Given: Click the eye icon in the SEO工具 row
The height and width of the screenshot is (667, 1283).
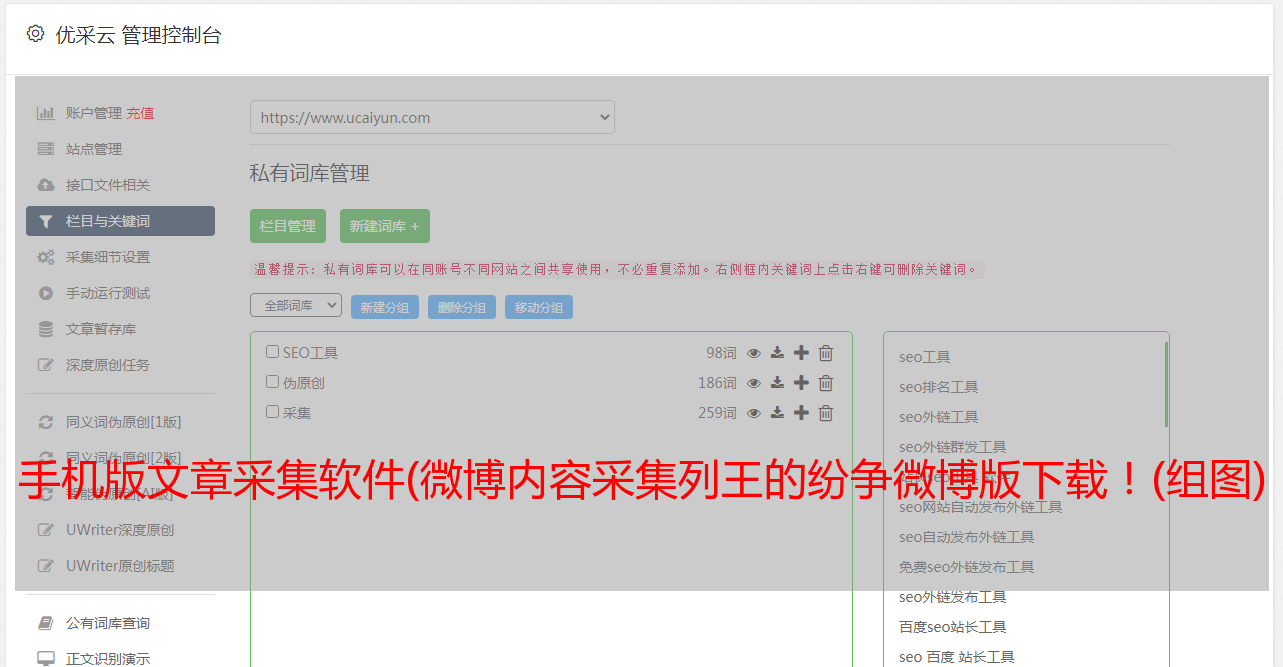Looking at the screenshot, I should coord(754,353).
